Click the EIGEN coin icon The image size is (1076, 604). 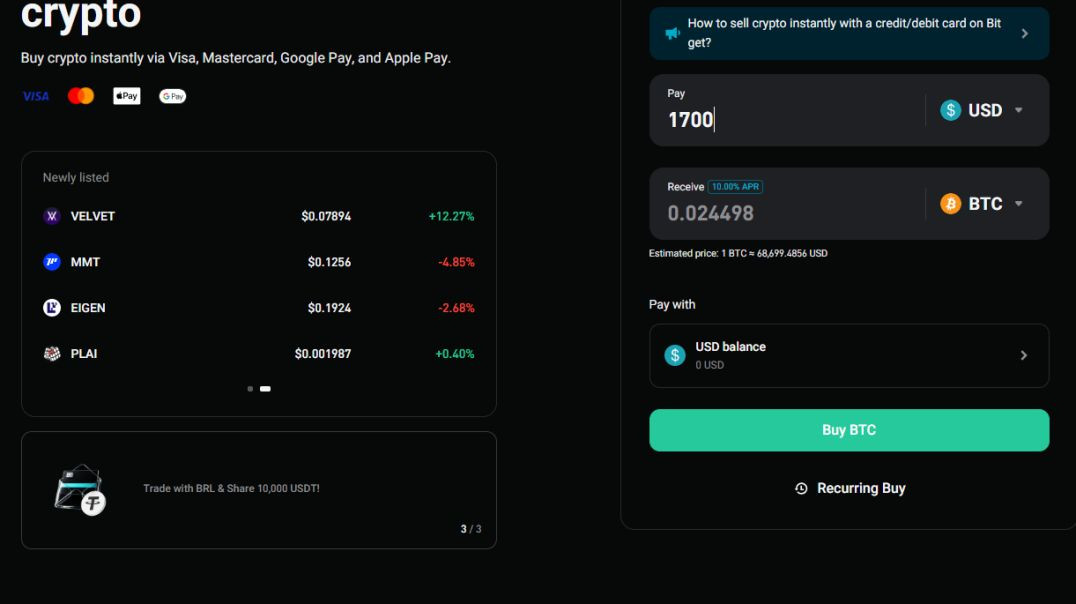(x=52, y=307)
